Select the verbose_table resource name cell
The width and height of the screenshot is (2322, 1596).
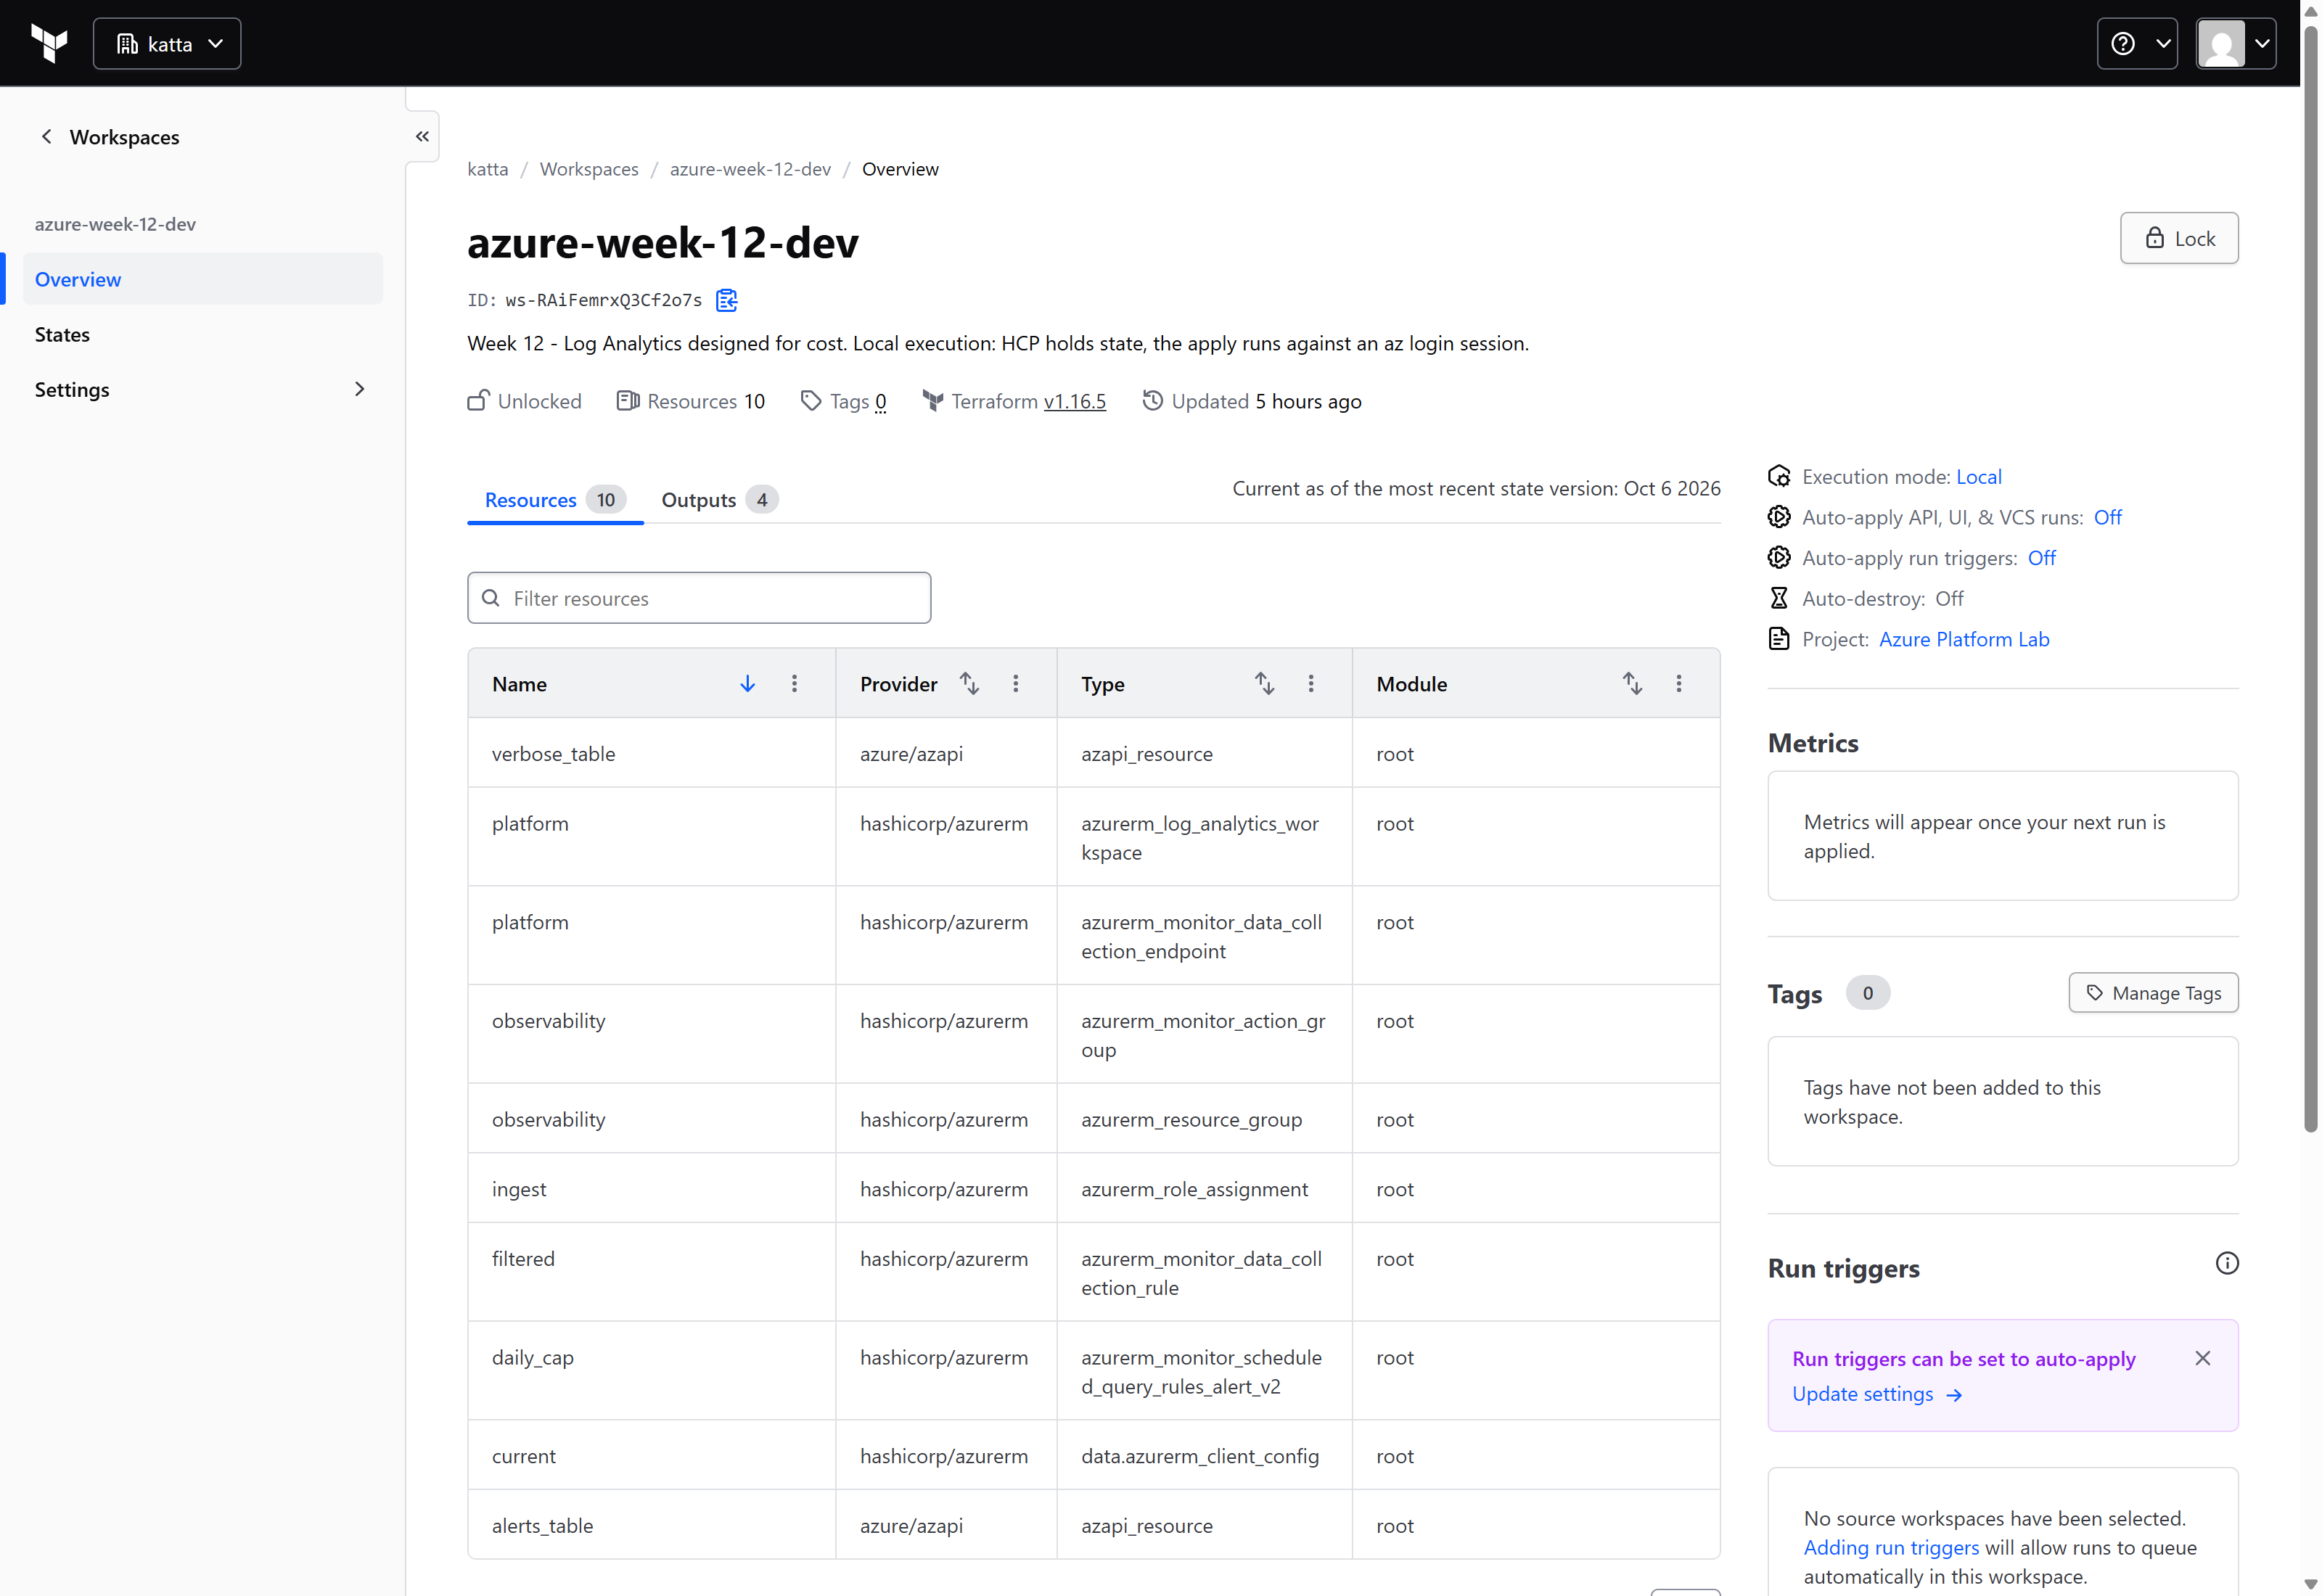[651, 753]
